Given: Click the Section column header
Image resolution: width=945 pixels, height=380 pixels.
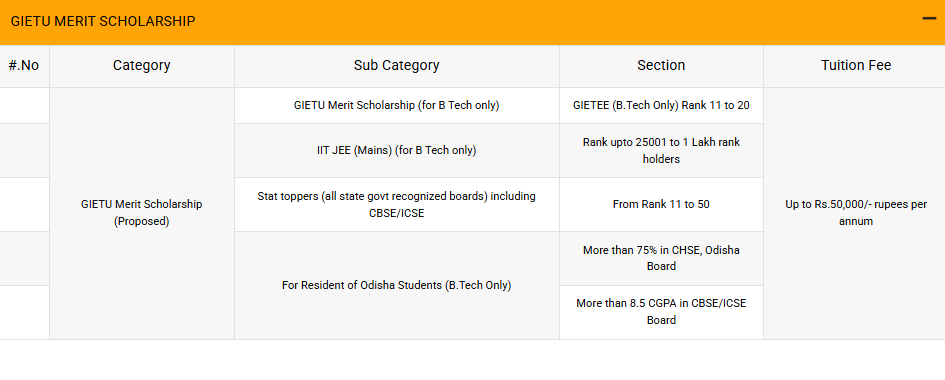Looking at the screenshot, I should pyautogui.click(x=661, y=66).
